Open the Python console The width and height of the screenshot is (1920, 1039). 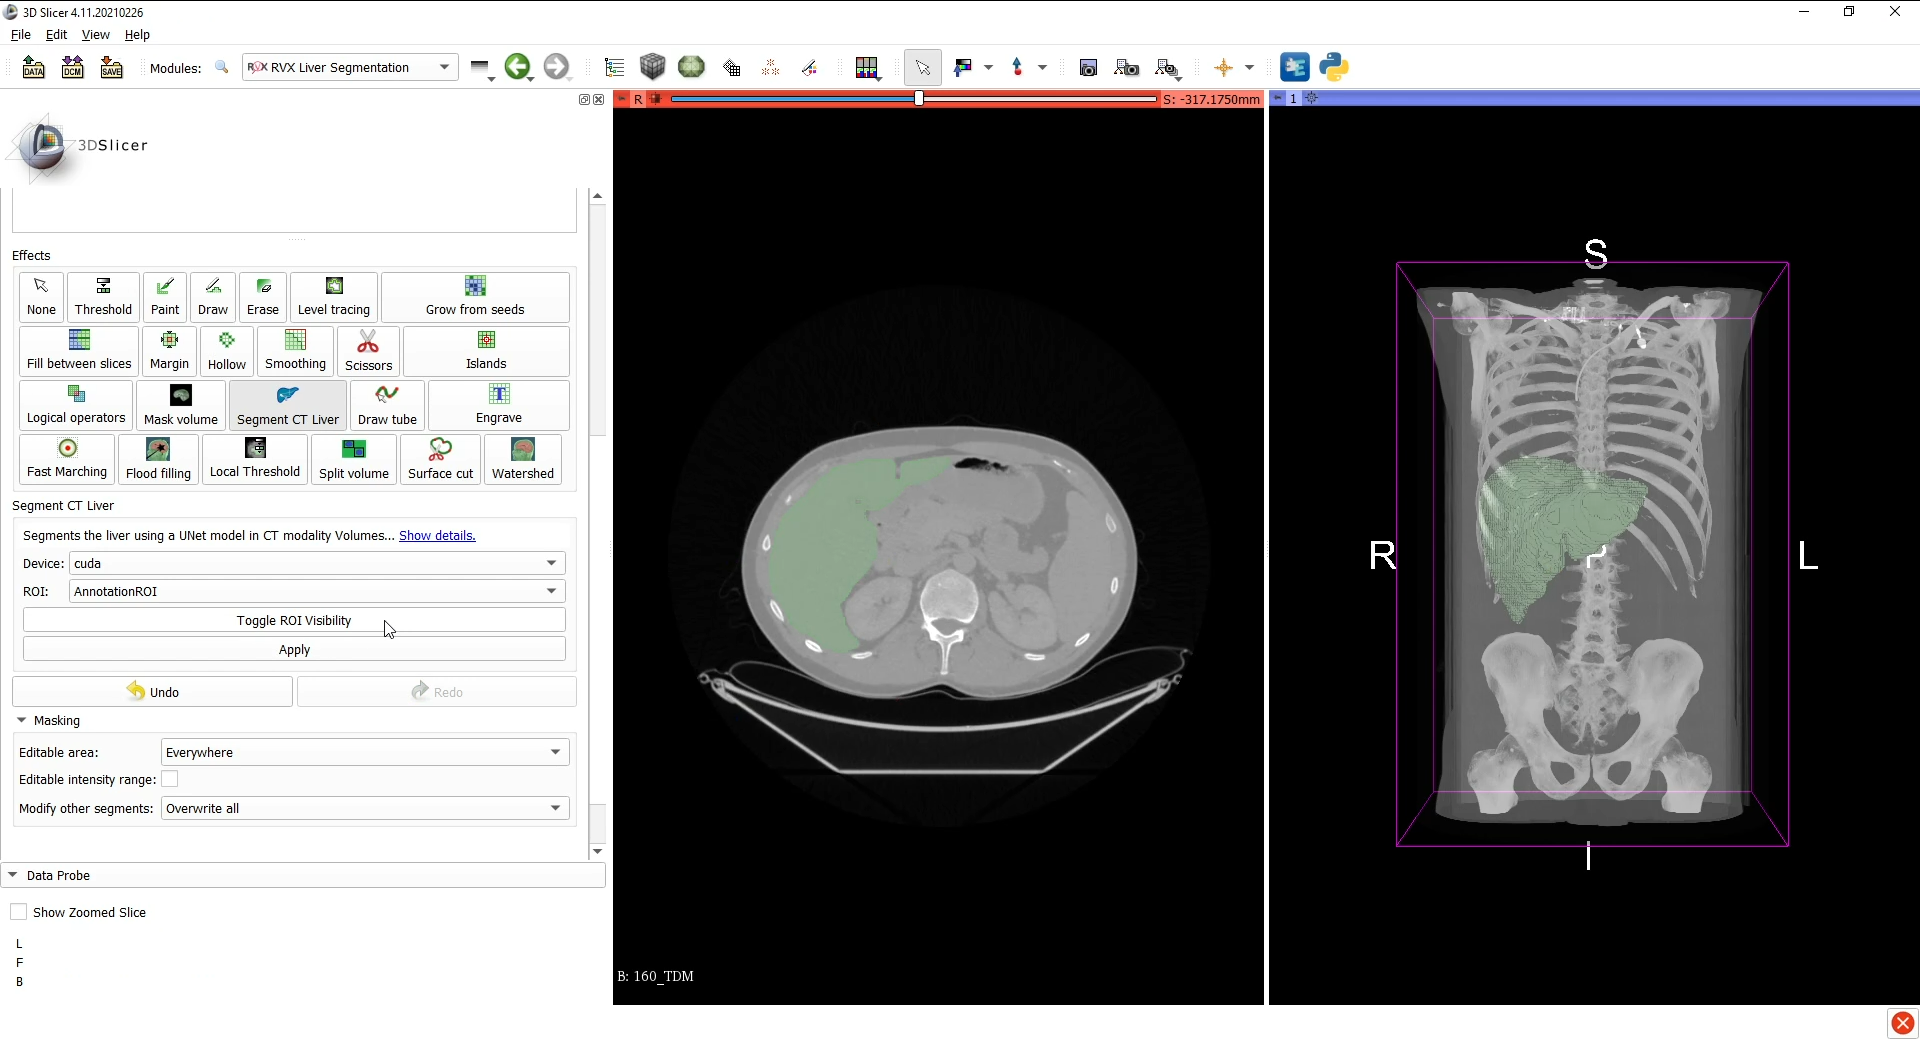[x=1334, y=67]
